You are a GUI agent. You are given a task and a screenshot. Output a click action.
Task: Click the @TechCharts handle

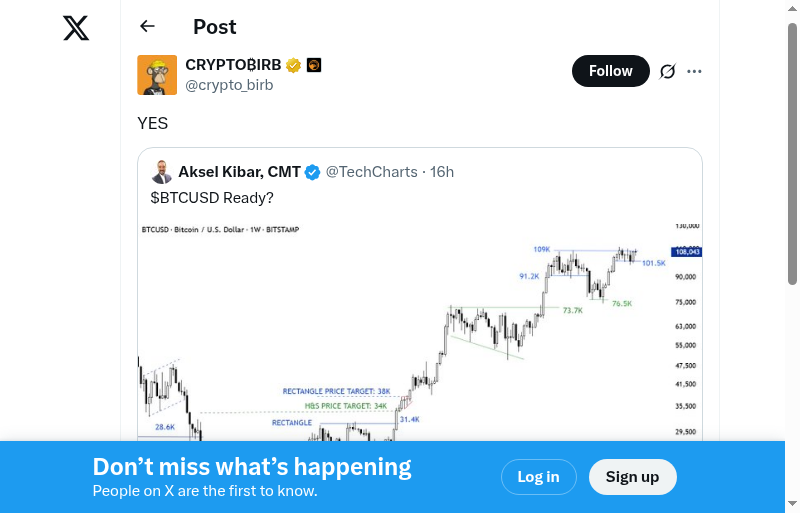[x=371, y=172]
